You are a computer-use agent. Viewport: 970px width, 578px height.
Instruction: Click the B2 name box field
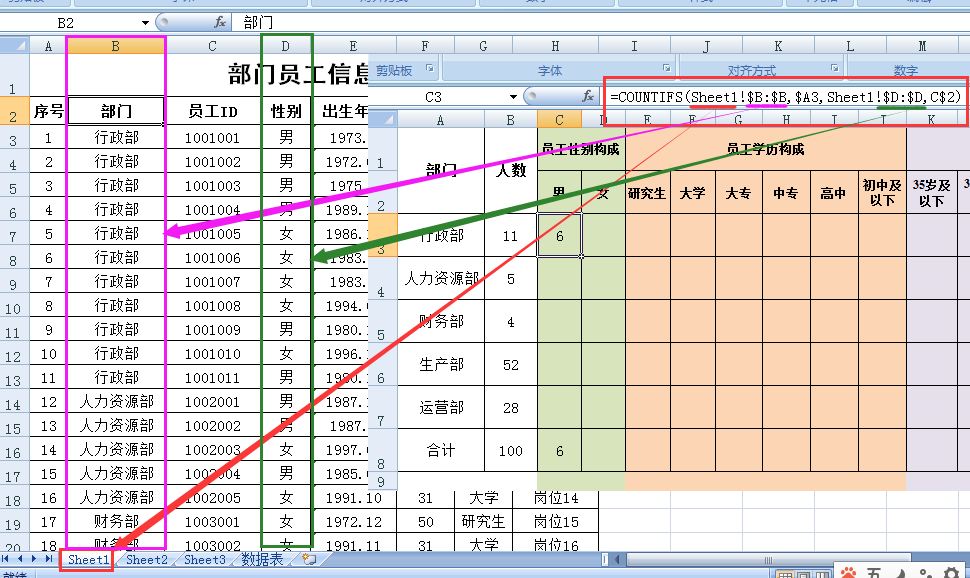[69, 23]
